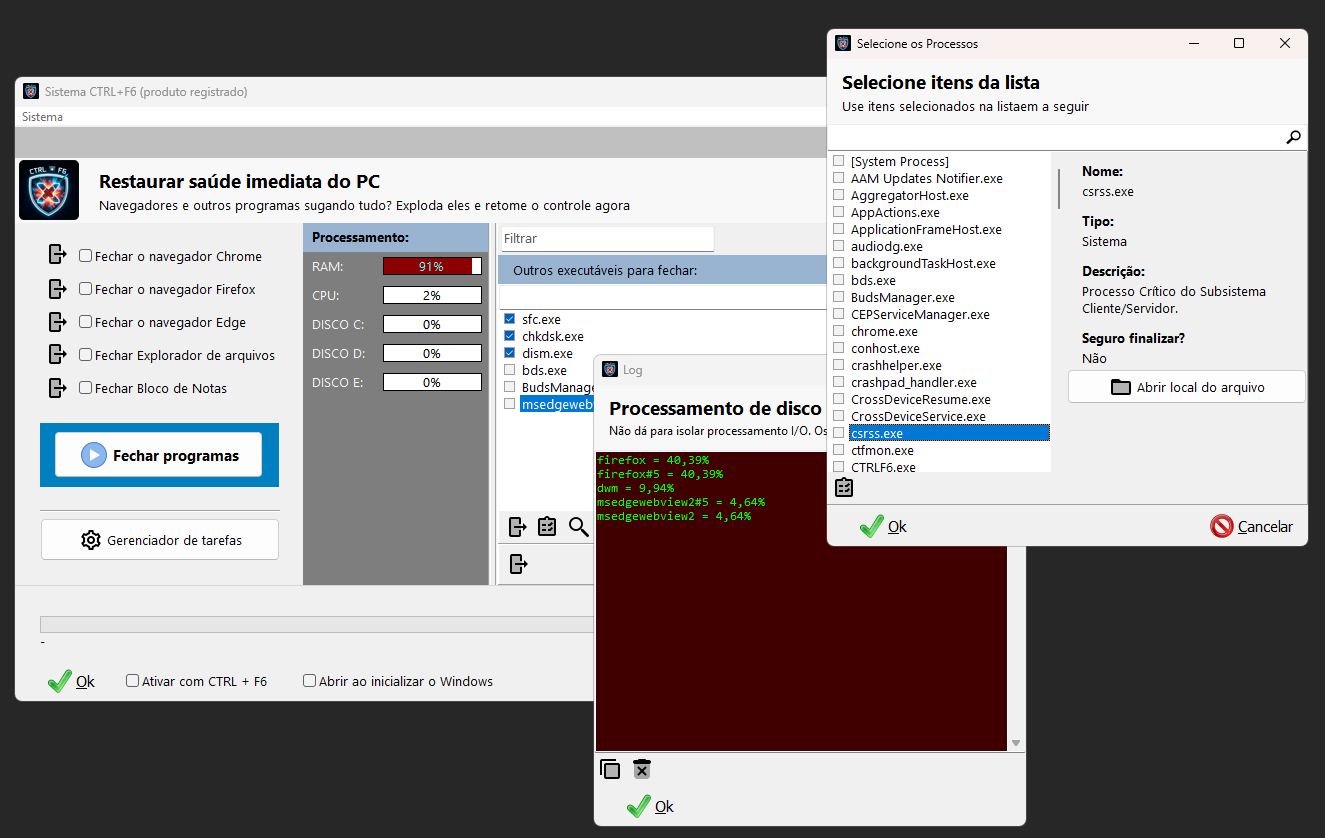1325x838 pixels.
Task: Click the exit icon beside Fechar Bloco de Notas
Action: click(x=57, y=388)
